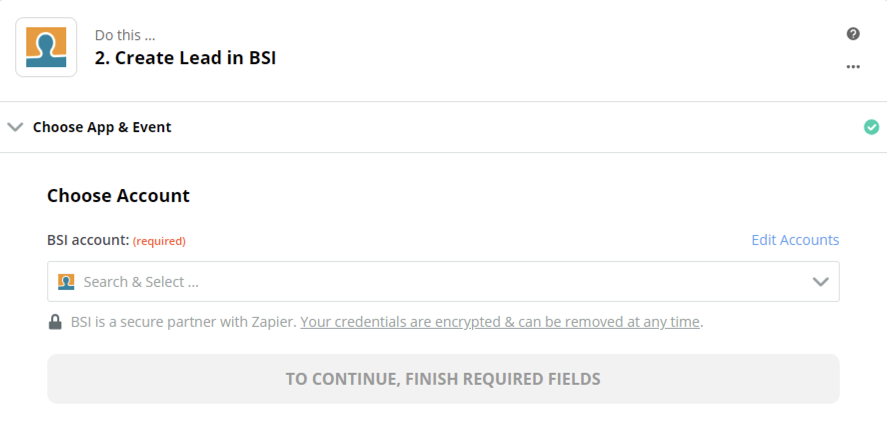This screenshot has height=448, width=887.
Task: Click the Choose Account heading
Action: point(118,196)
